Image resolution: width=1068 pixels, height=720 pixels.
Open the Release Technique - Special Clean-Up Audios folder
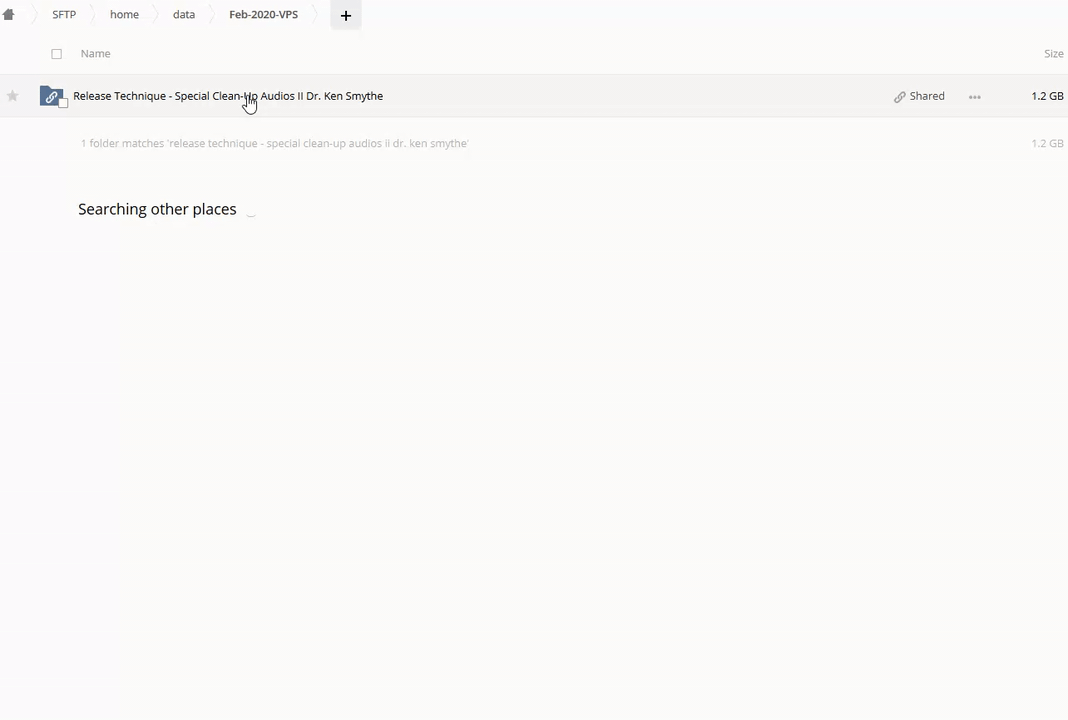pyautogui.click(x=228, y=96)
